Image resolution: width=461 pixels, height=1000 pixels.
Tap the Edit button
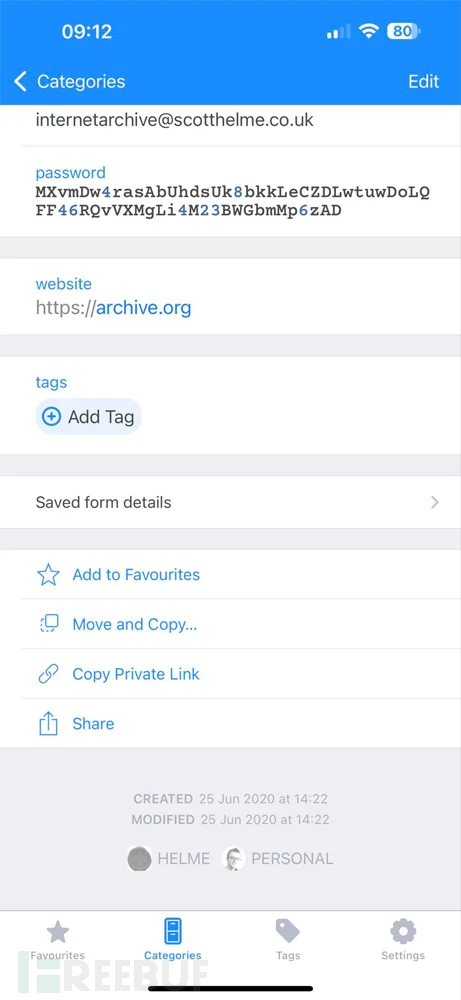[x=423, y=82]
